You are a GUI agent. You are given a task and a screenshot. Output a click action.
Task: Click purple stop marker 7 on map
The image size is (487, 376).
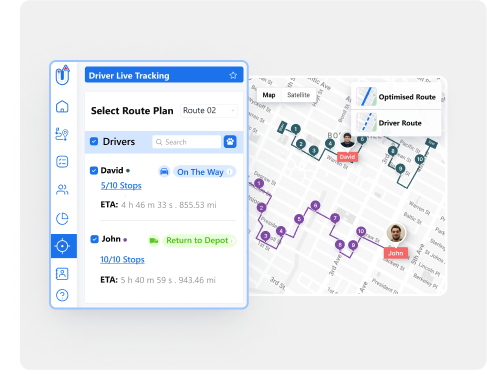(335, 218)
